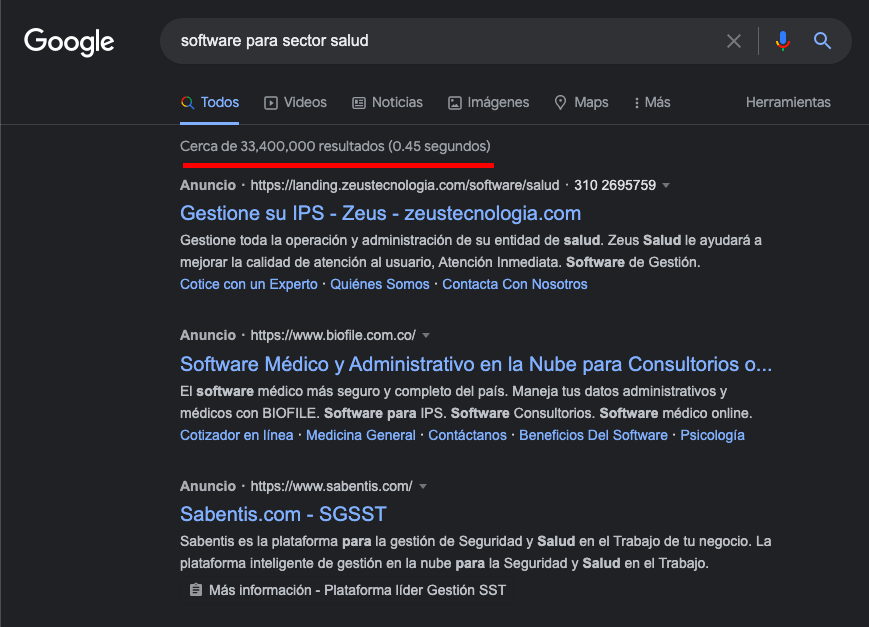Click the clipboard icon beside Más información
Screen dimensions: 869x627
tap(195, 590)
